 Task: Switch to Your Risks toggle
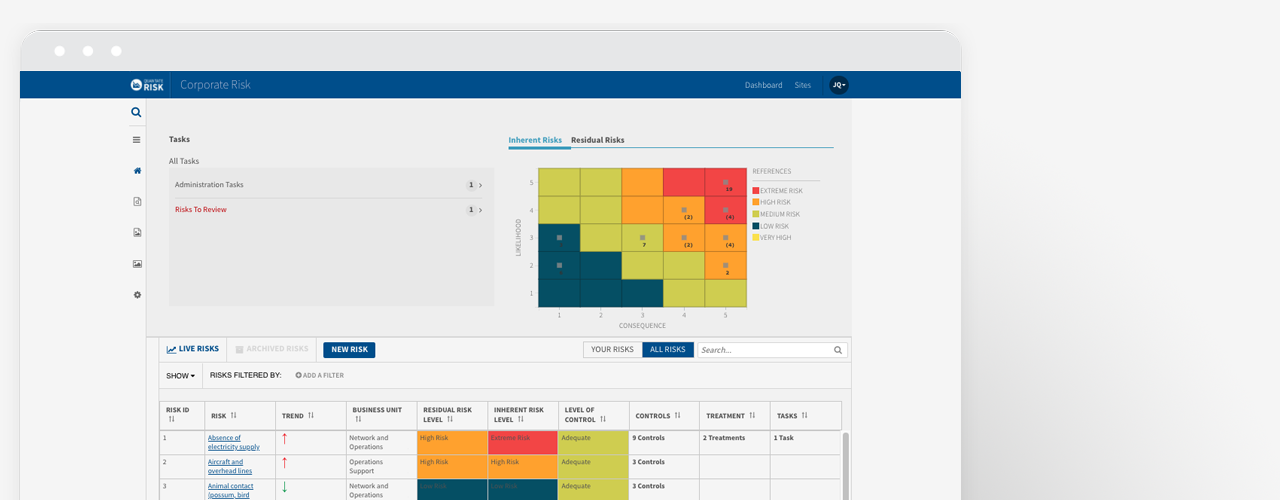coord(613,350)
